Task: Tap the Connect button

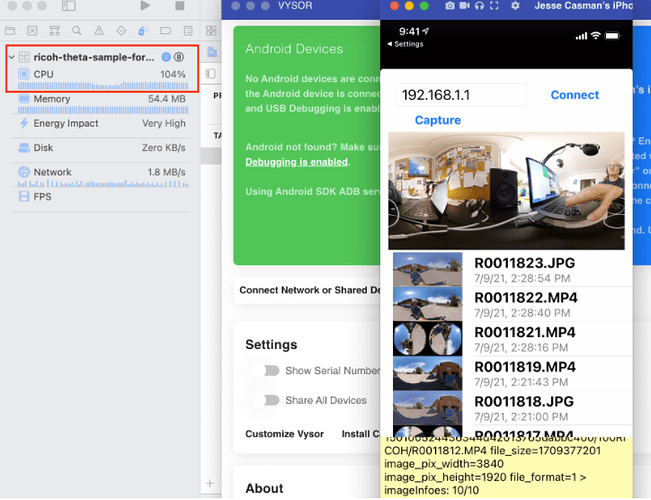Action: point(575,95)
